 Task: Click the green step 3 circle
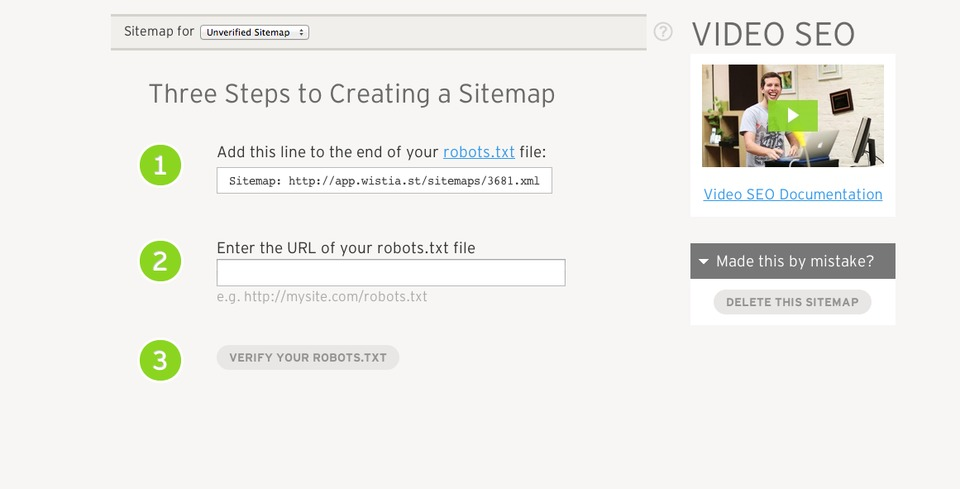pos(160,360)
